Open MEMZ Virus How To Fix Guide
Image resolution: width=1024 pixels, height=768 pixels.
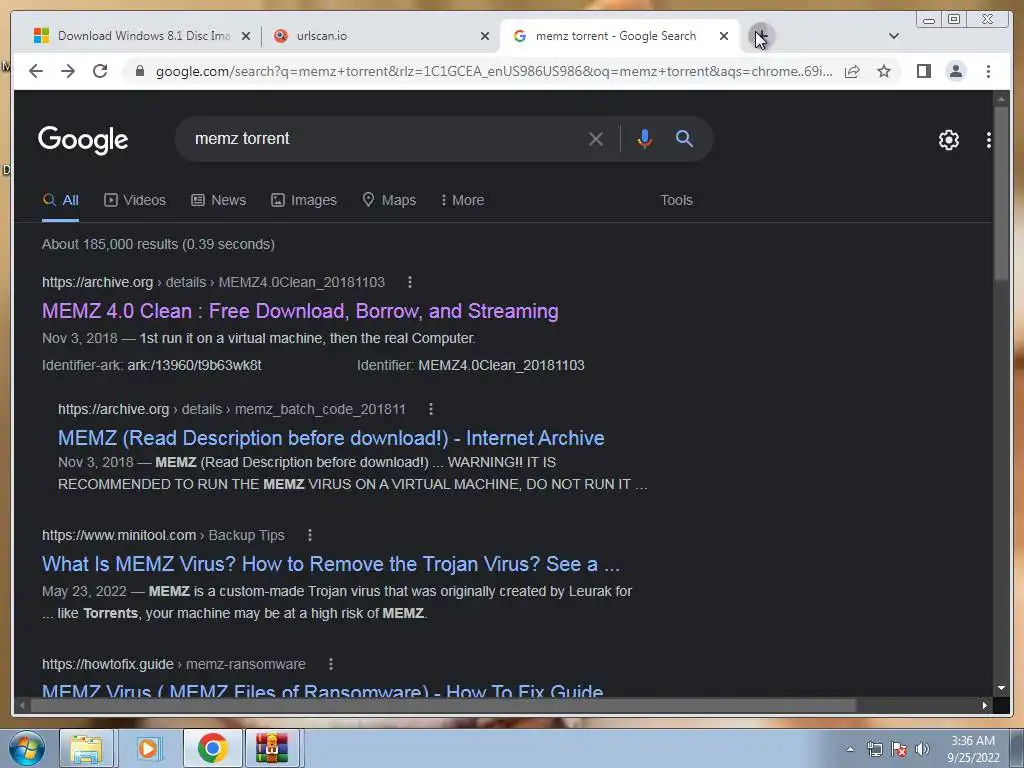click(322, 690)
